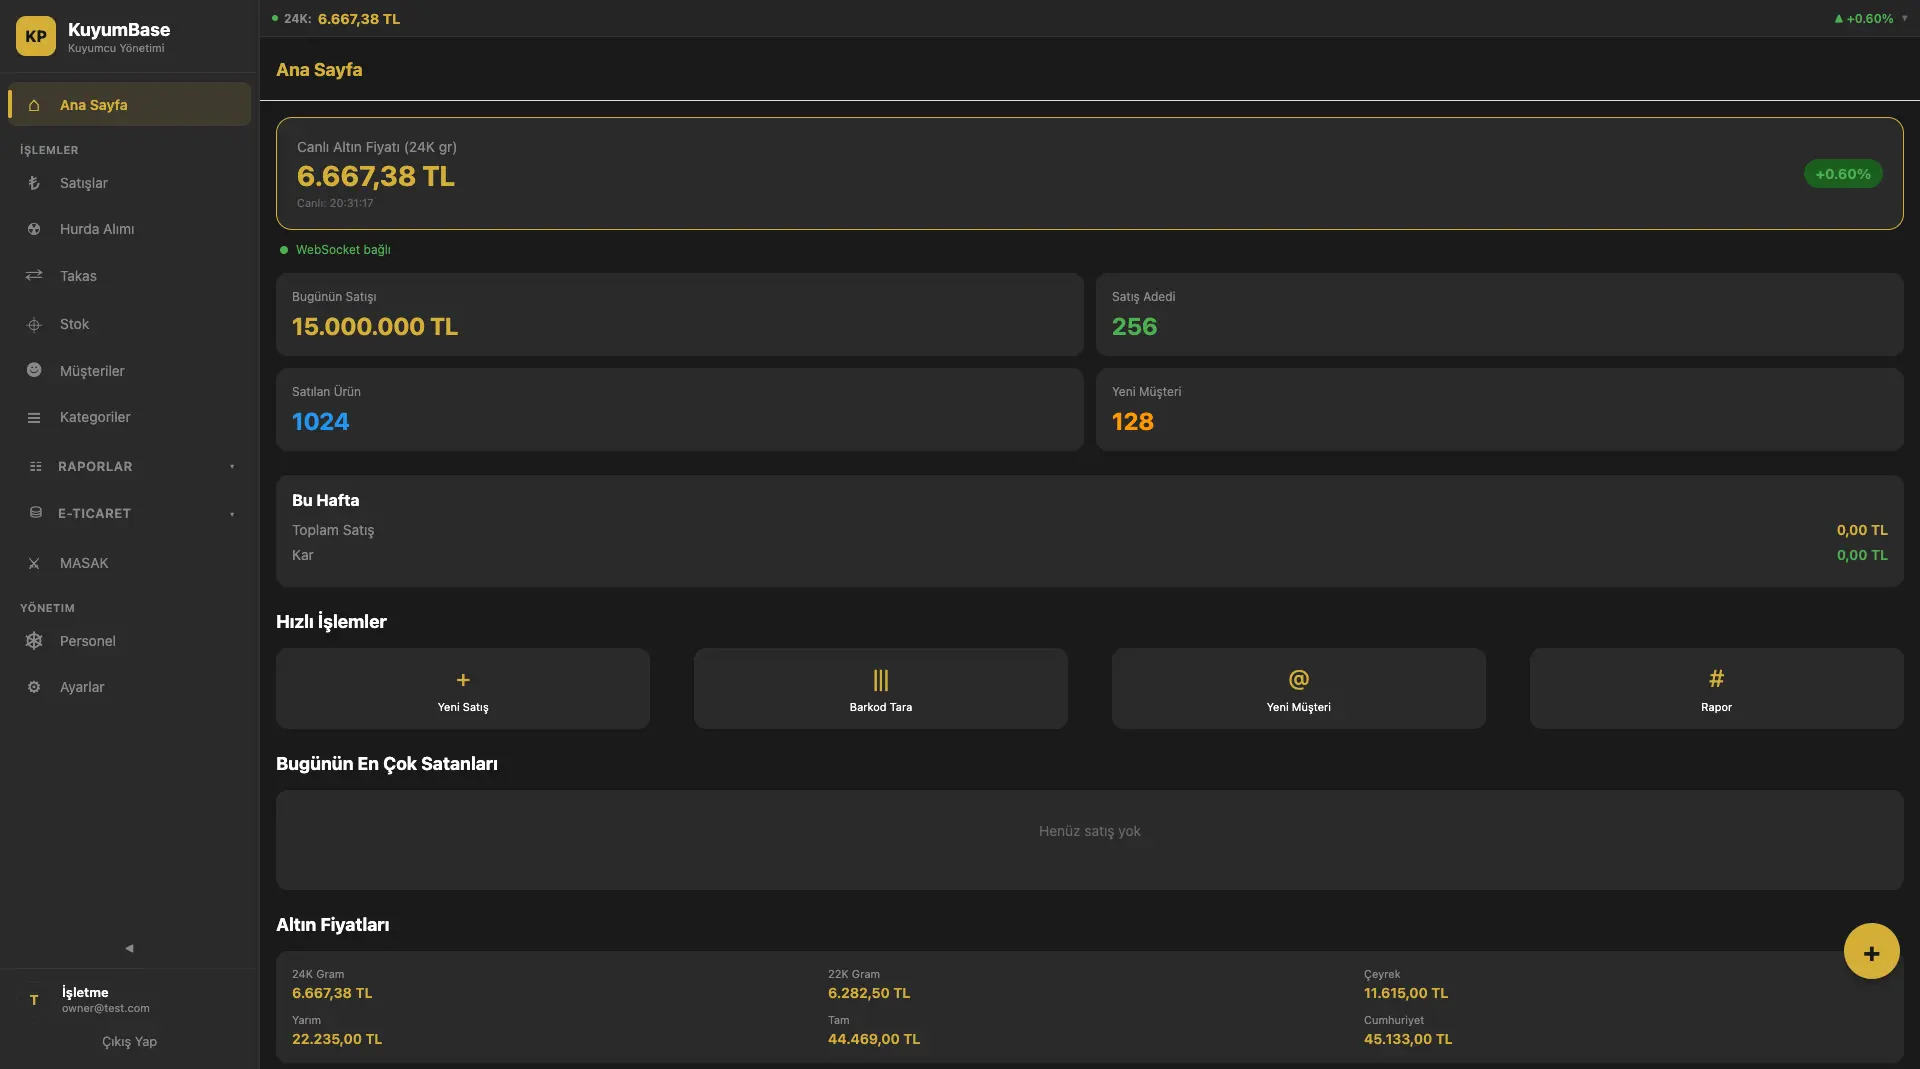Click the Satış Adedi 256 card
This screenshot has width=1920, height=1069.
coord(1500,315)
